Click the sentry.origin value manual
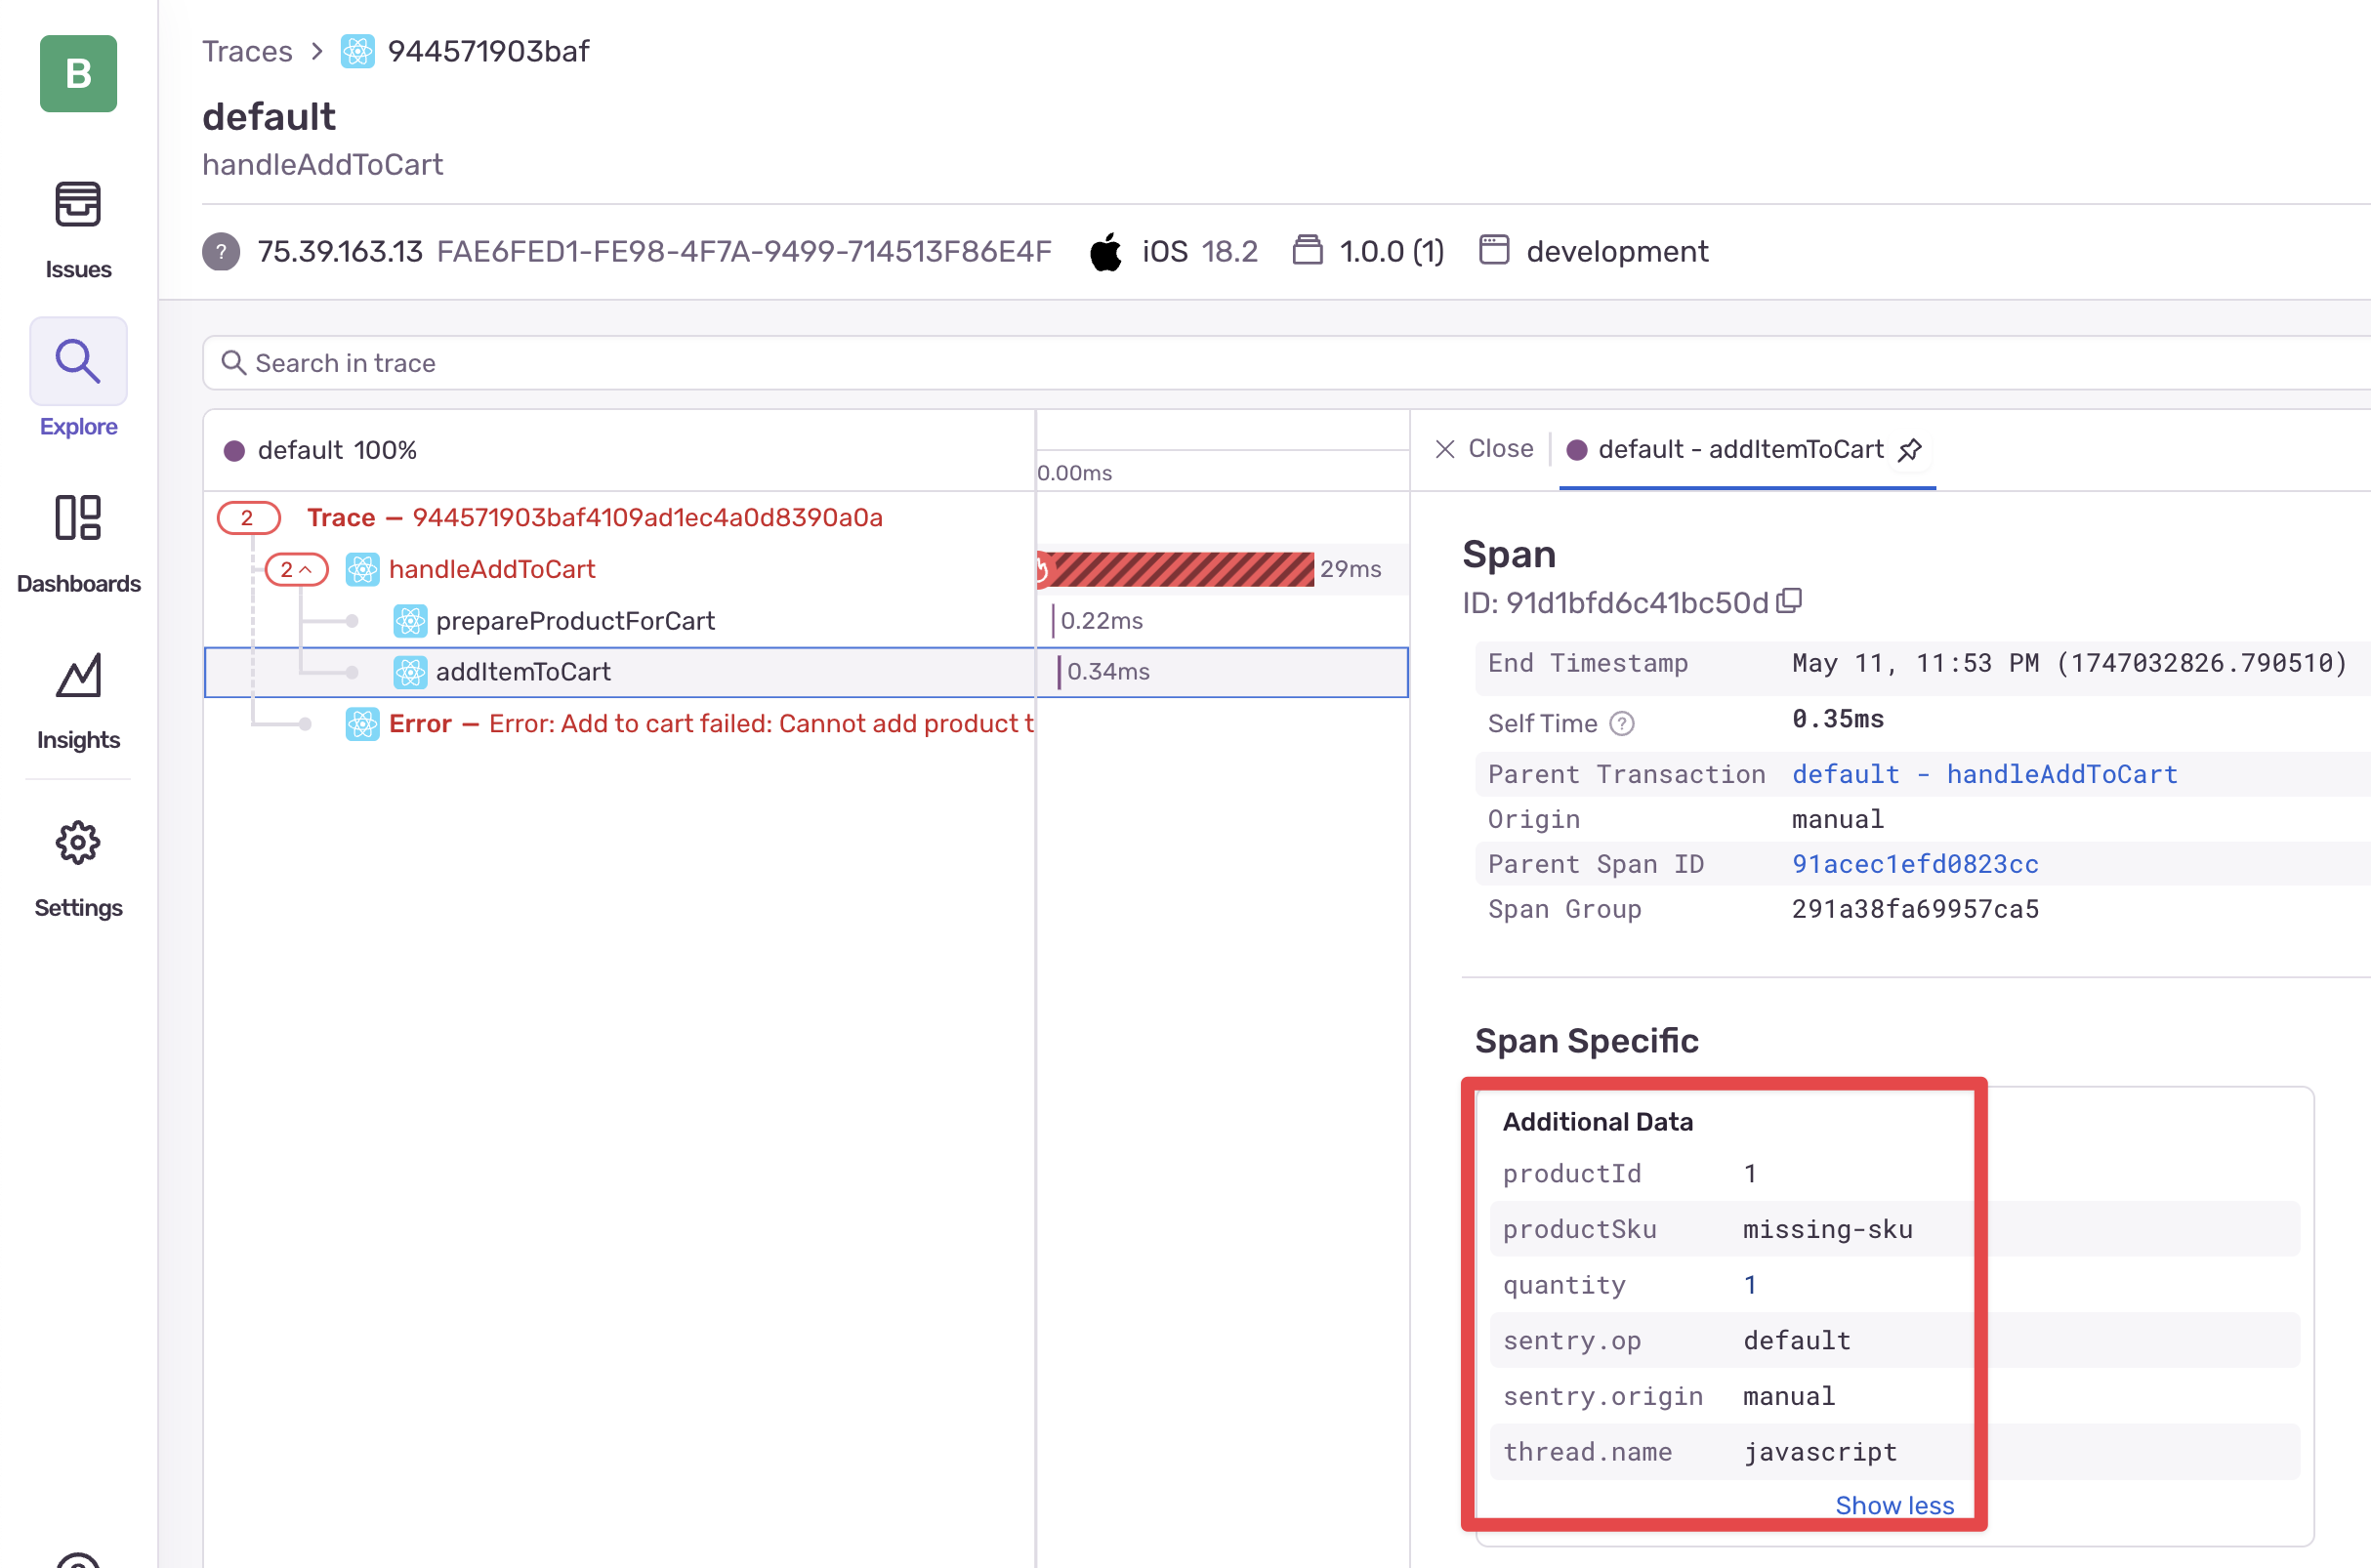2371x1568 pixels. [x=1788, y=1396]
